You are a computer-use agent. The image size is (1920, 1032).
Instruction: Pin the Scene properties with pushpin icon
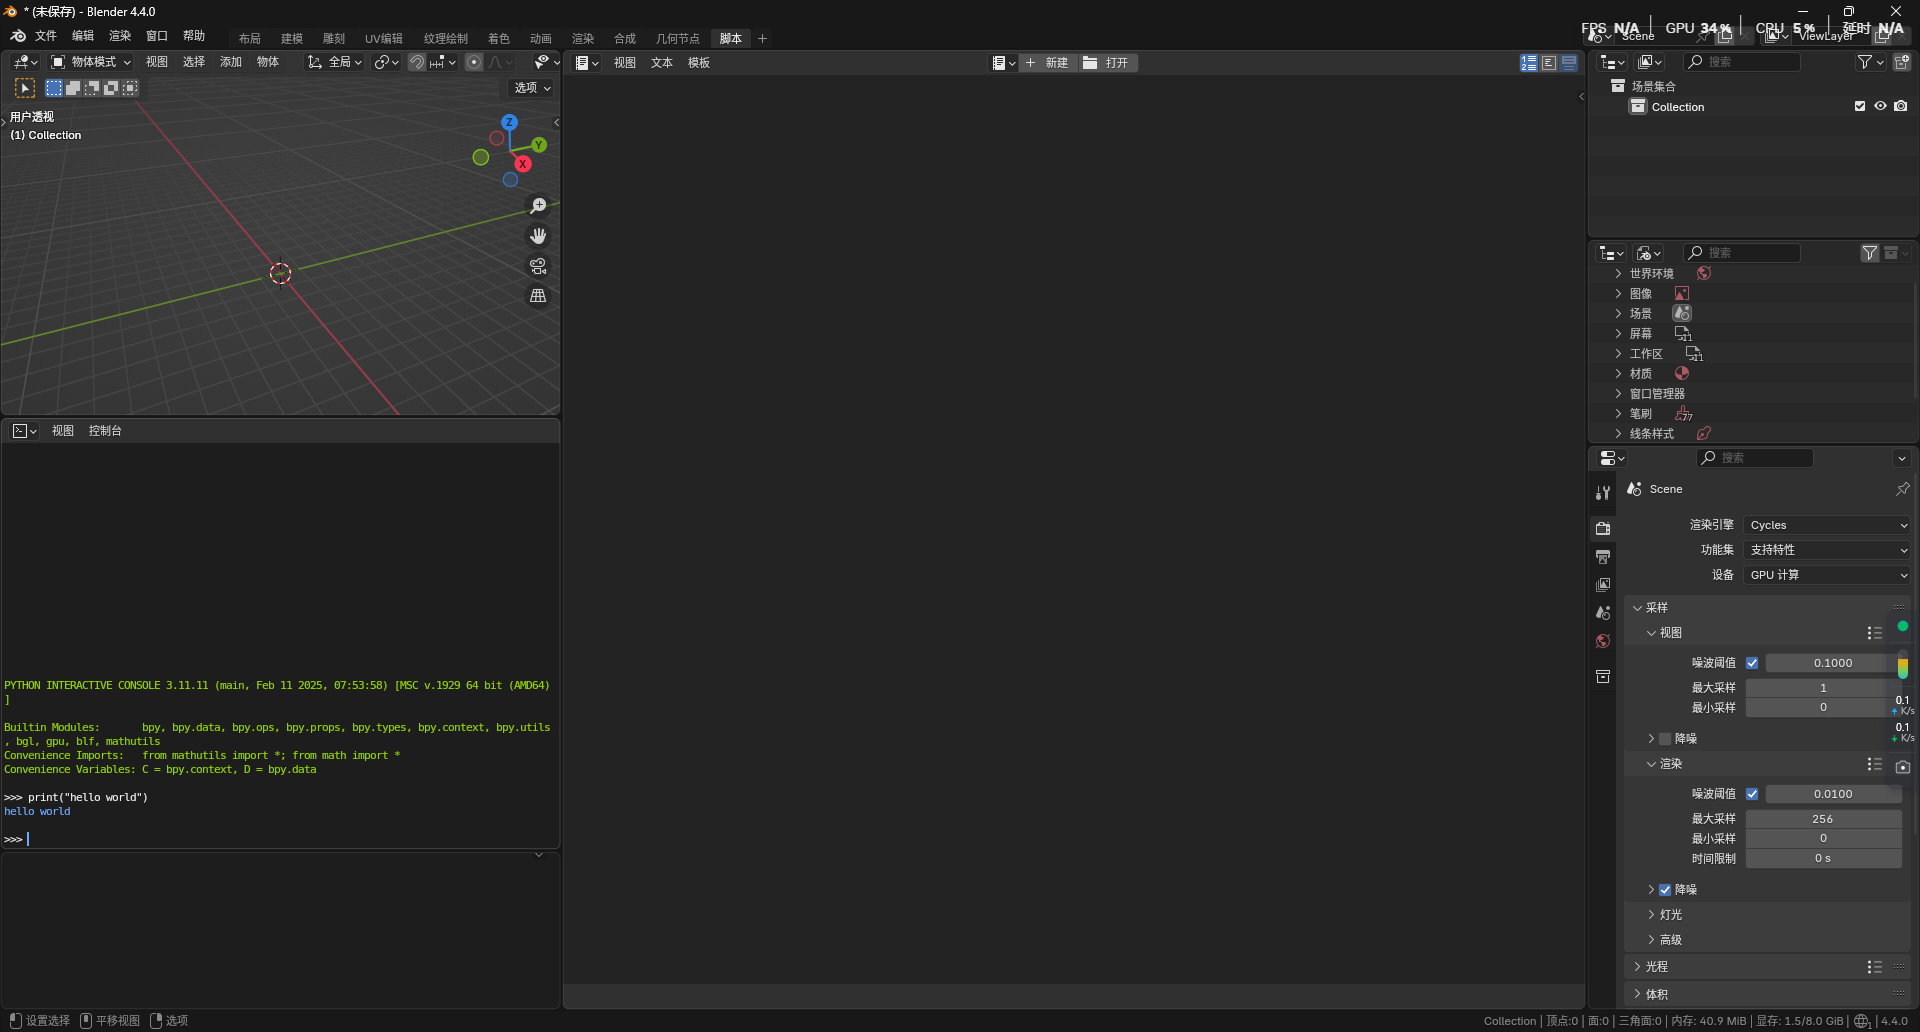1902,489
